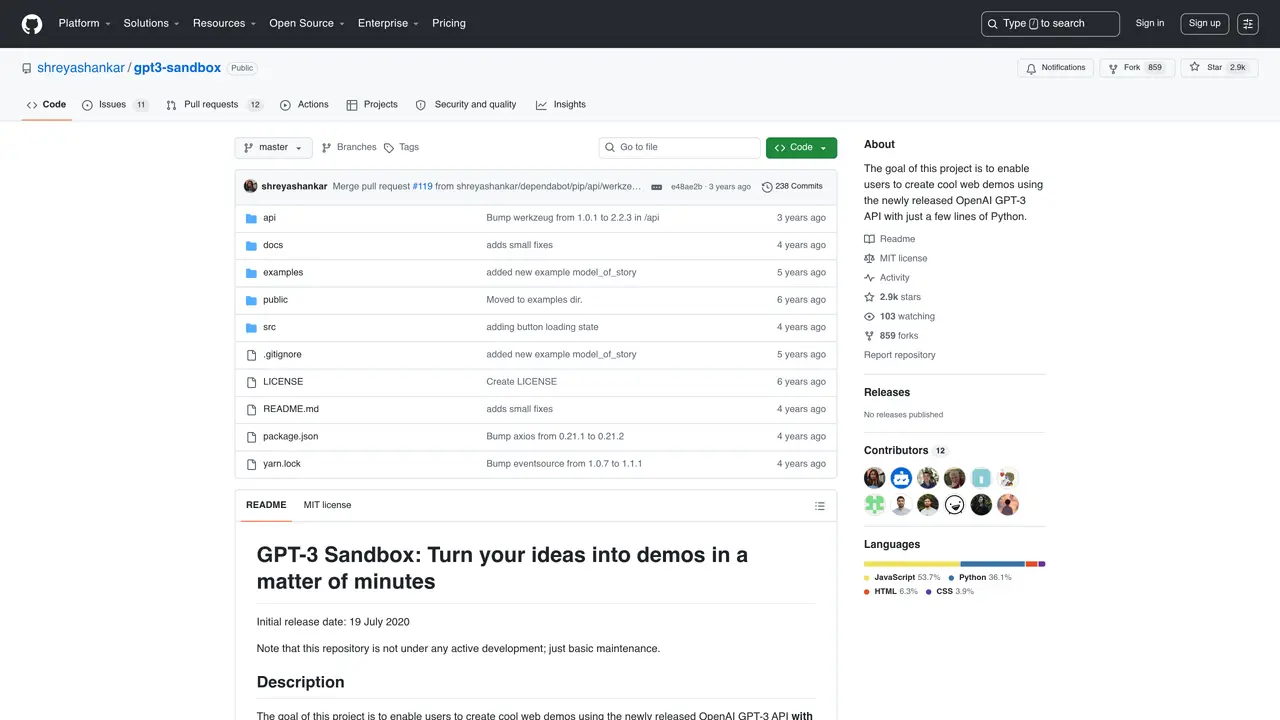Open the docs folder
Viewport: 1280px width, 720px height.
click(x=273, y=245)
